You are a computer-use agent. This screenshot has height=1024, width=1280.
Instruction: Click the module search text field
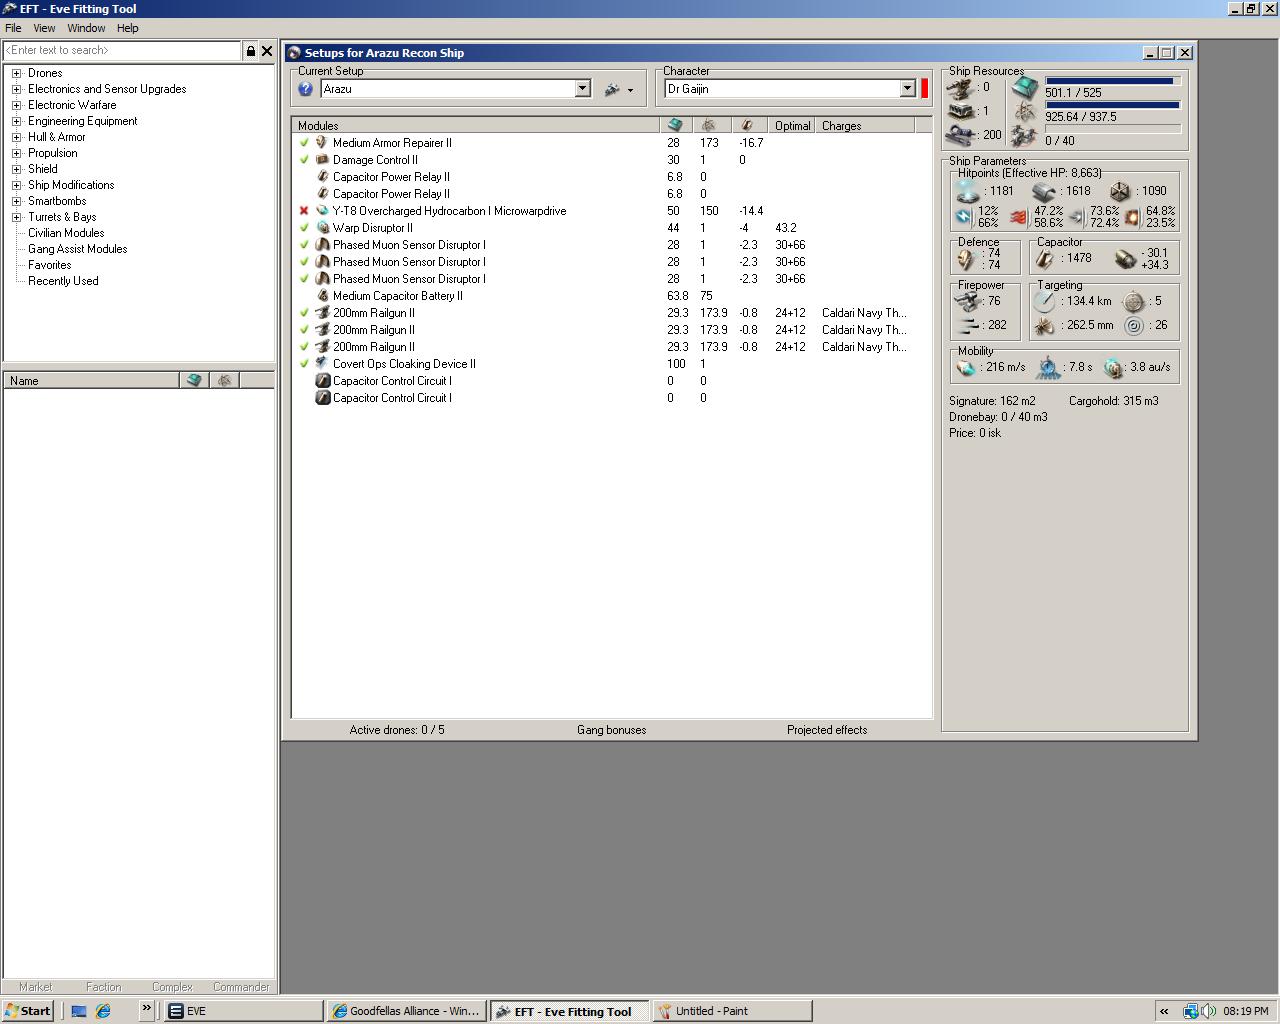[x=122, y=50]
